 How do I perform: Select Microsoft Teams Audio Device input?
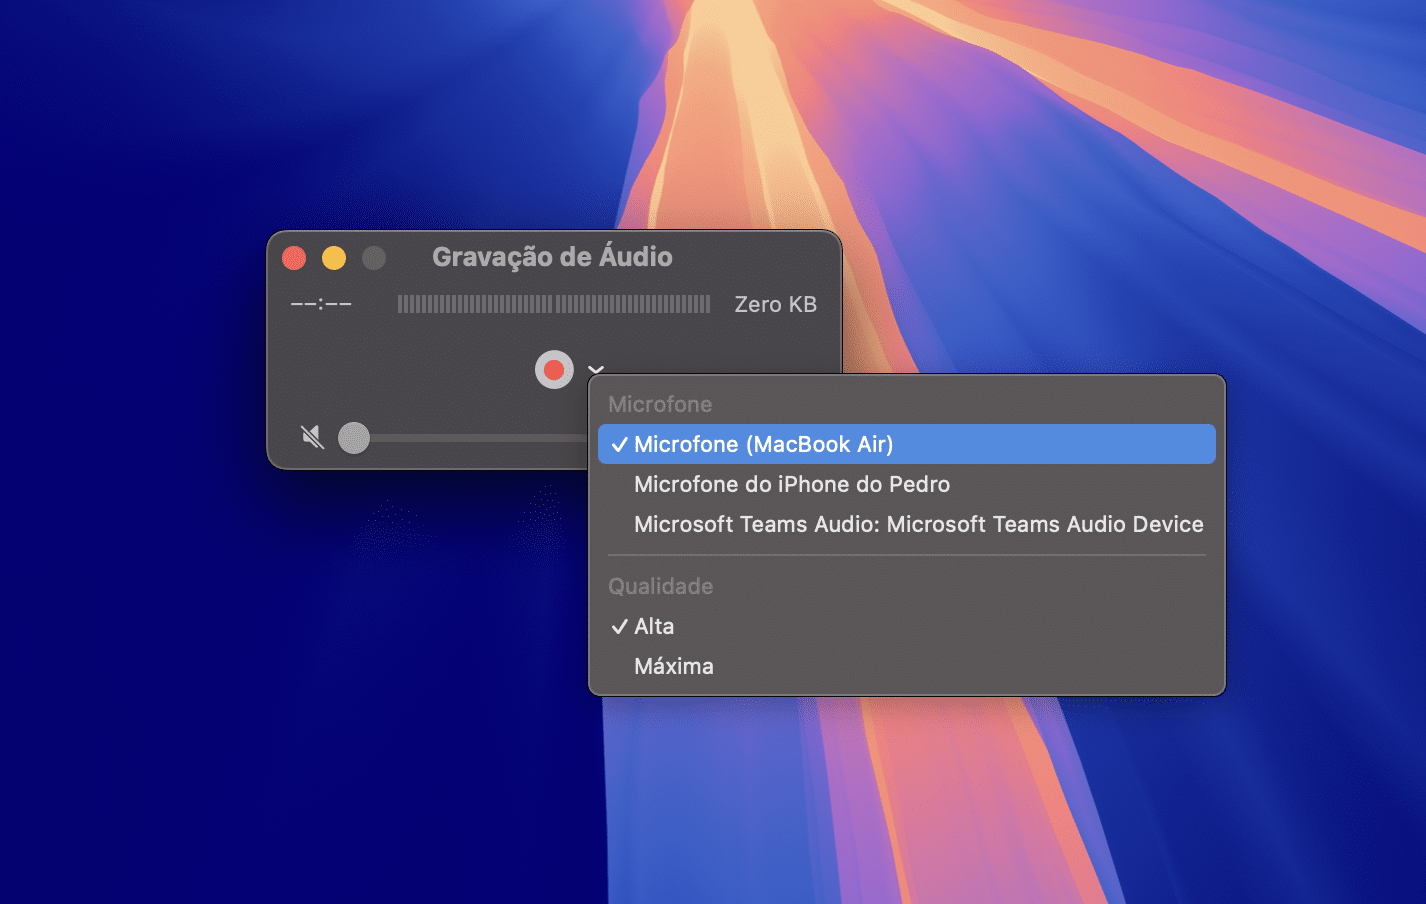(907, 524)
